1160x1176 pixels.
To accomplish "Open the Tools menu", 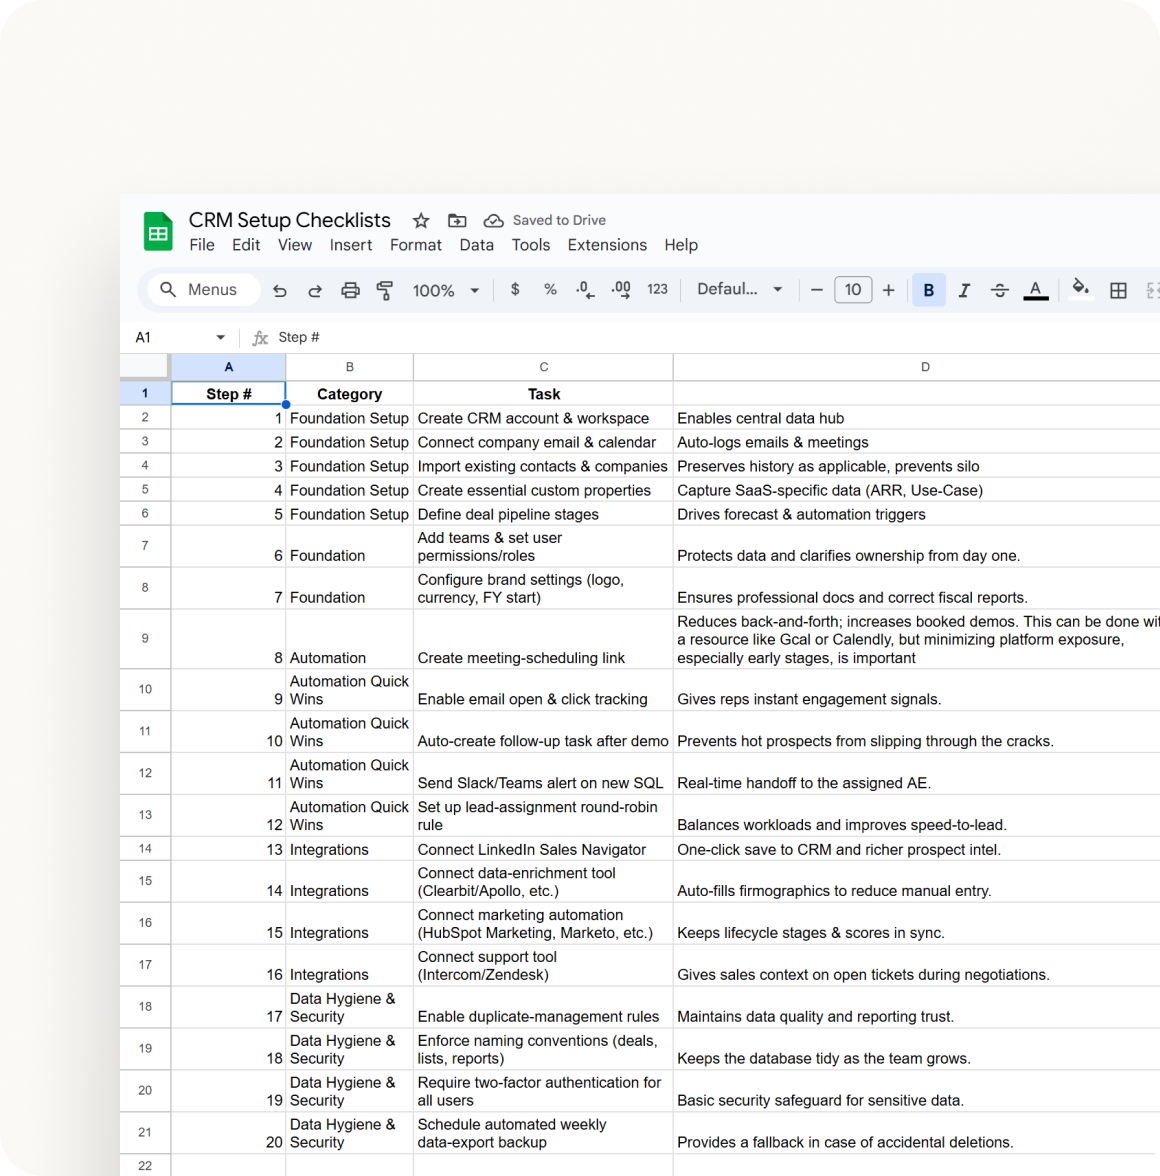I will coord(530,245).
